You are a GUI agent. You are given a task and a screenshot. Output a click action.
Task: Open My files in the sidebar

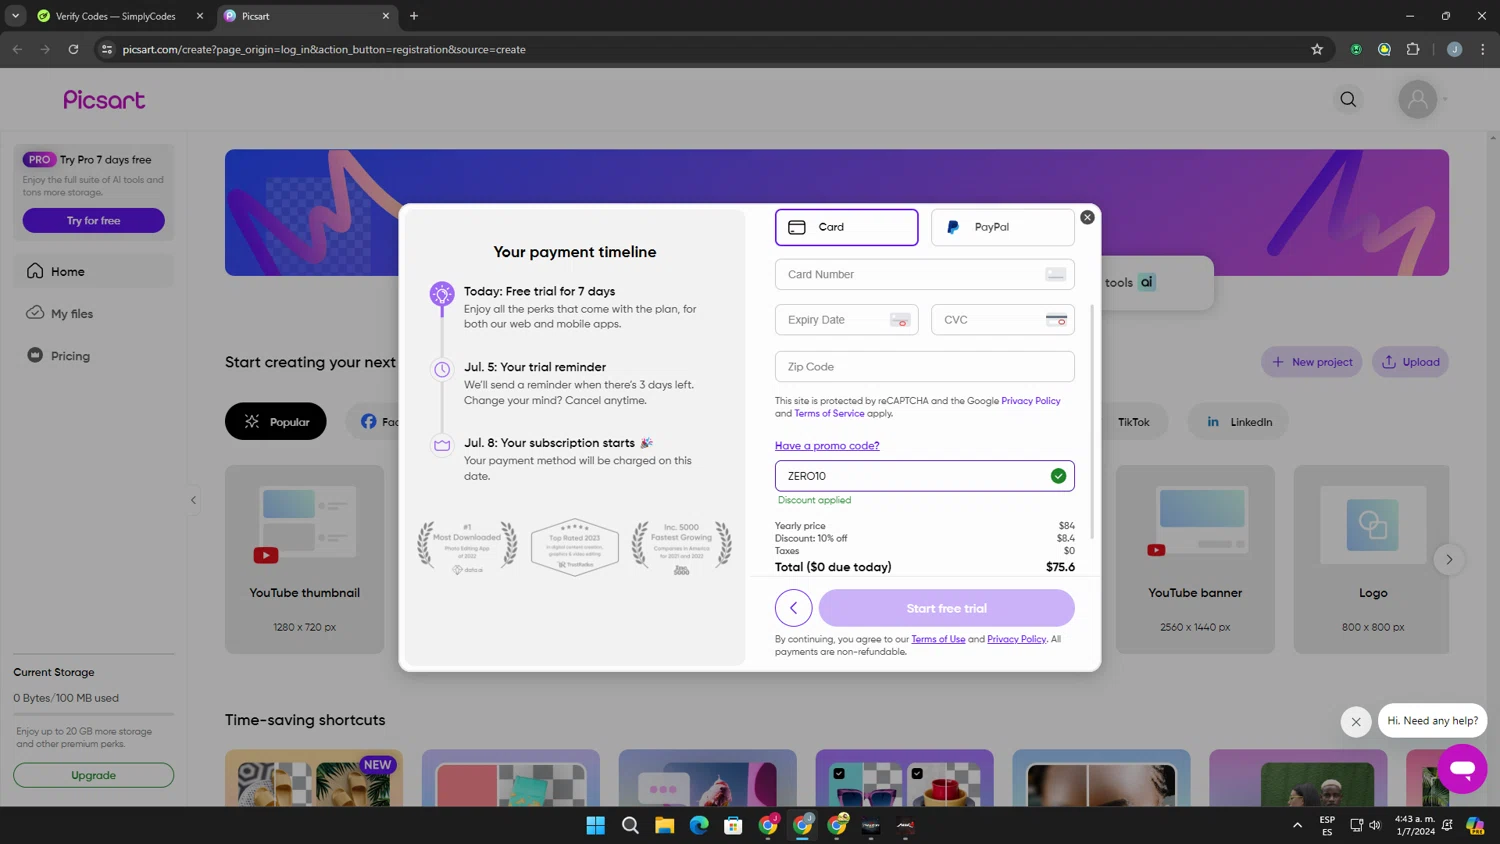point(71,314)
